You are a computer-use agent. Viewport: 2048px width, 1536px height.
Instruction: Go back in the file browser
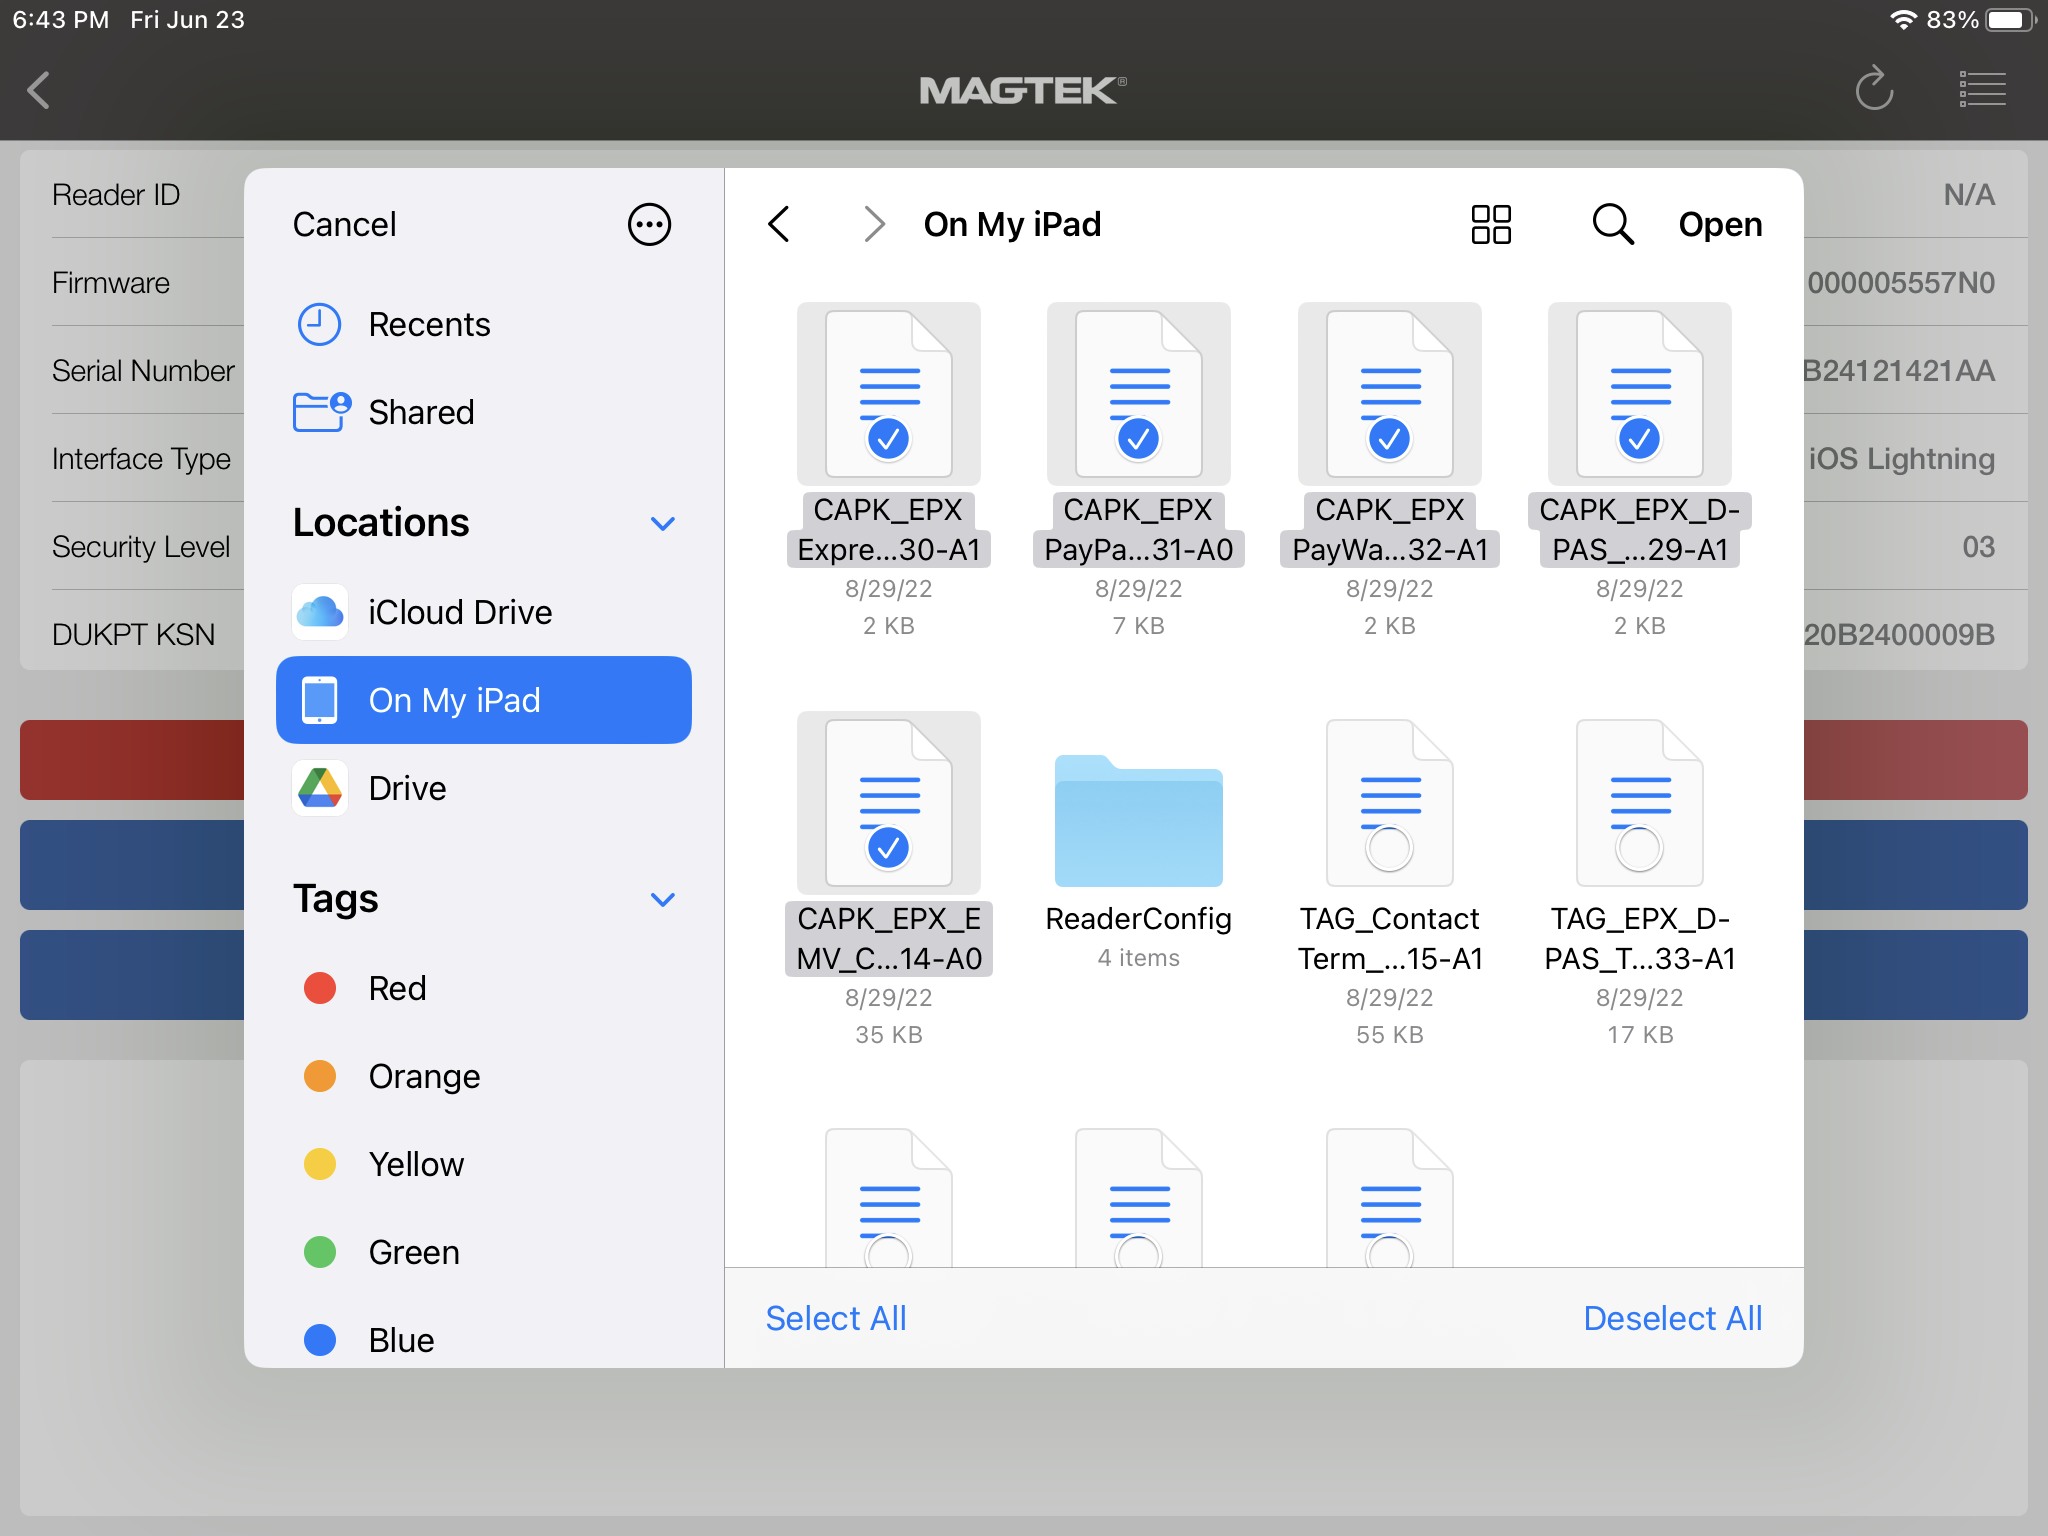pos(779,224)
